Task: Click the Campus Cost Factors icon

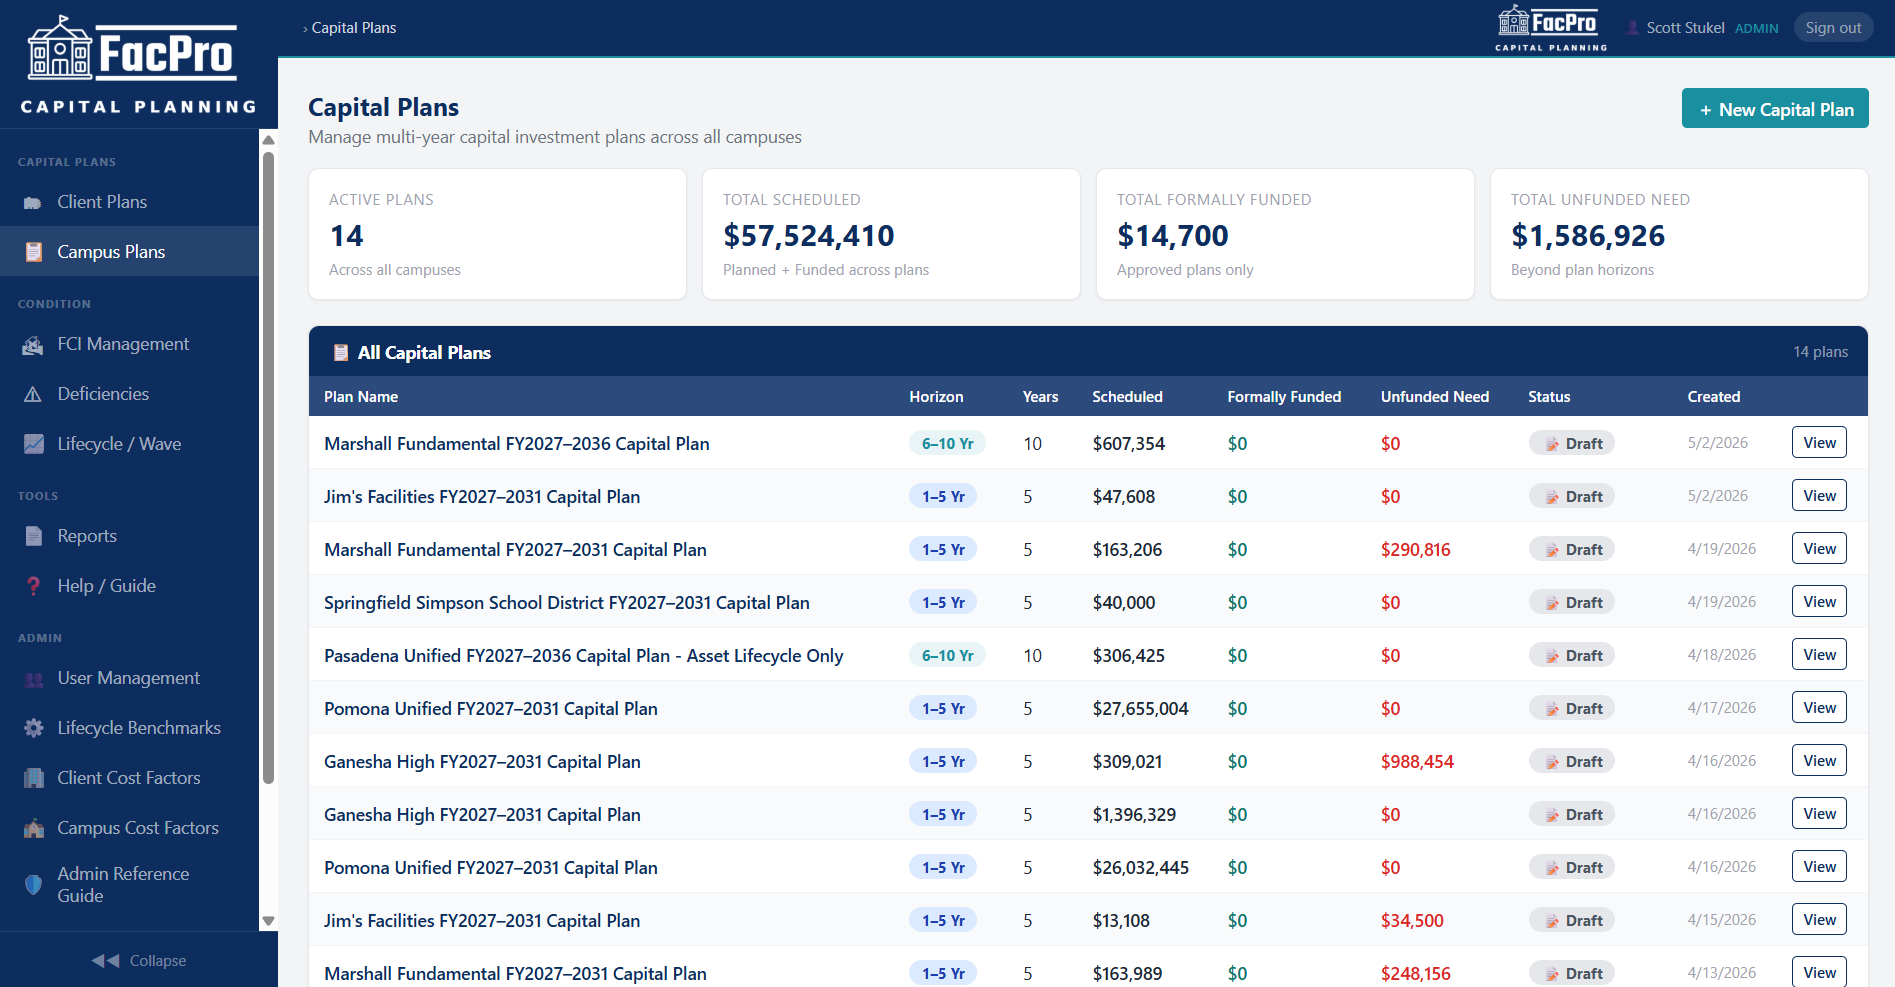Action: coord(33,828)
